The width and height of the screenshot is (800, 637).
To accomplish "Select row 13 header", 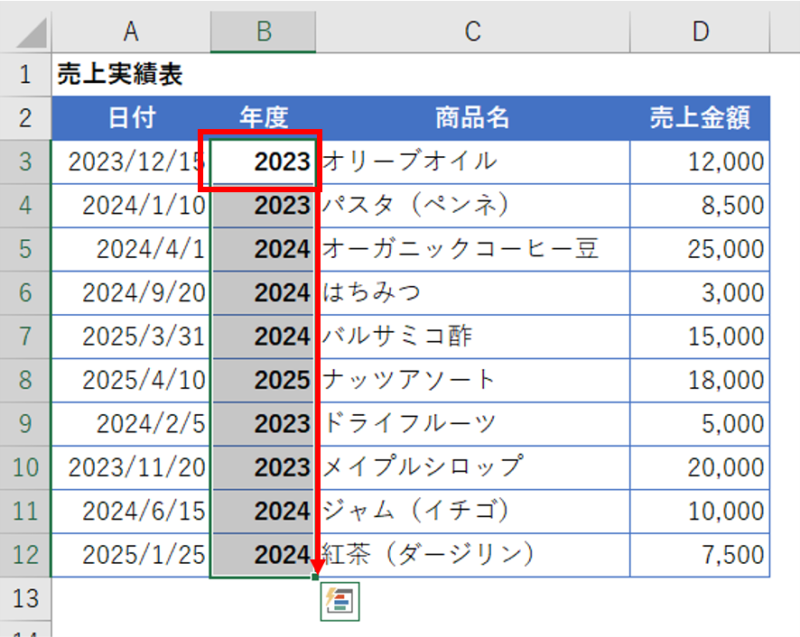I will pyautogui.click(x=26, y=599).
